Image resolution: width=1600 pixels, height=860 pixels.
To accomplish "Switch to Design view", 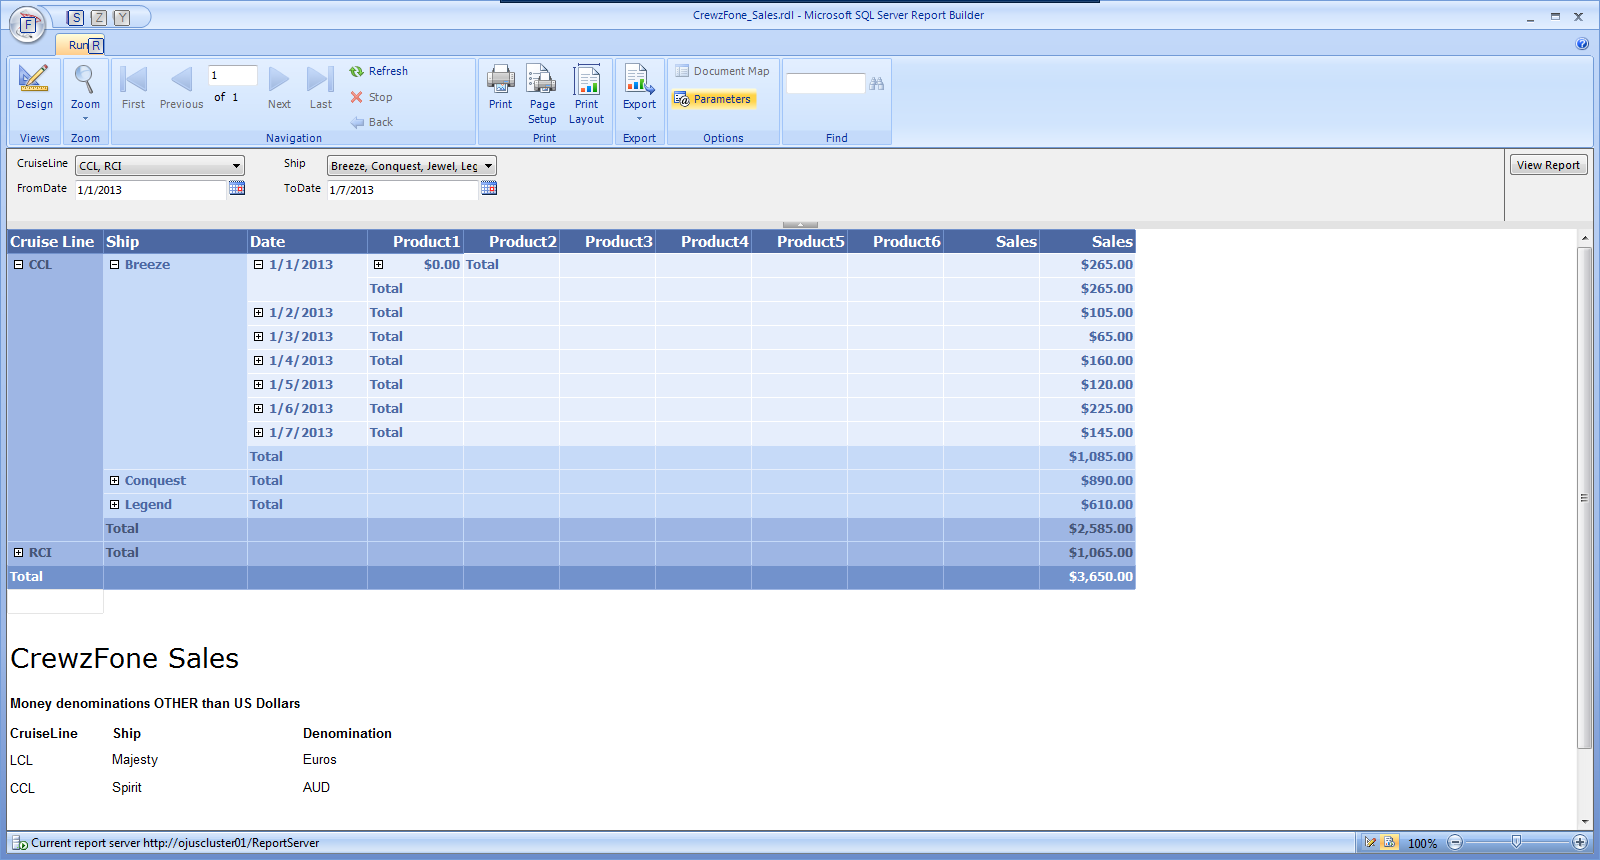I will point(34,88).
